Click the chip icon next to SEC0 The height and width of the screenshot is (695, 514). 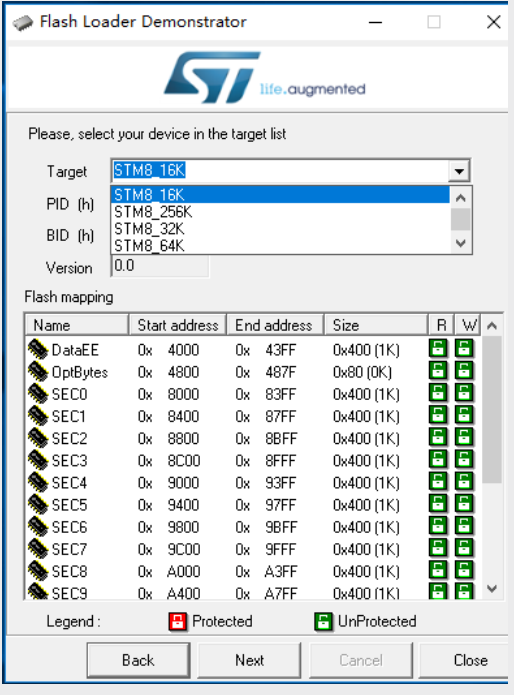coord(38,394)
